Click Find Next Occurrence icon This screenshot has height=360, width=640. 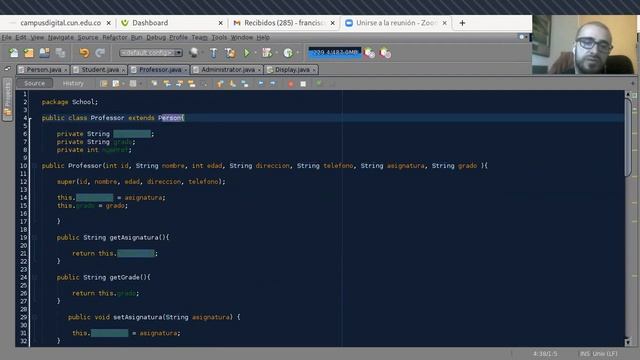click(x=179, y=83)
